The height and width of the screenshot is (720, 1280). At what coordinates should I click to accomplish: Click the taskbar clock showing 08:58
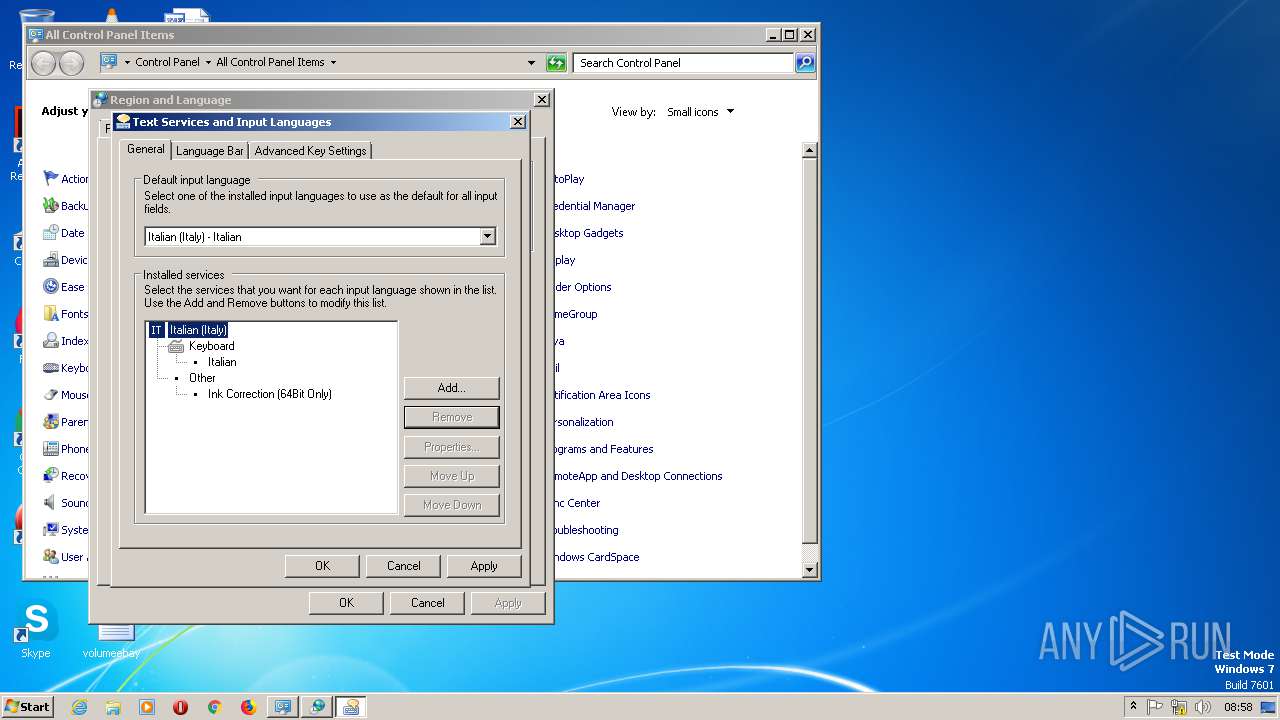tap(1238, 707)
